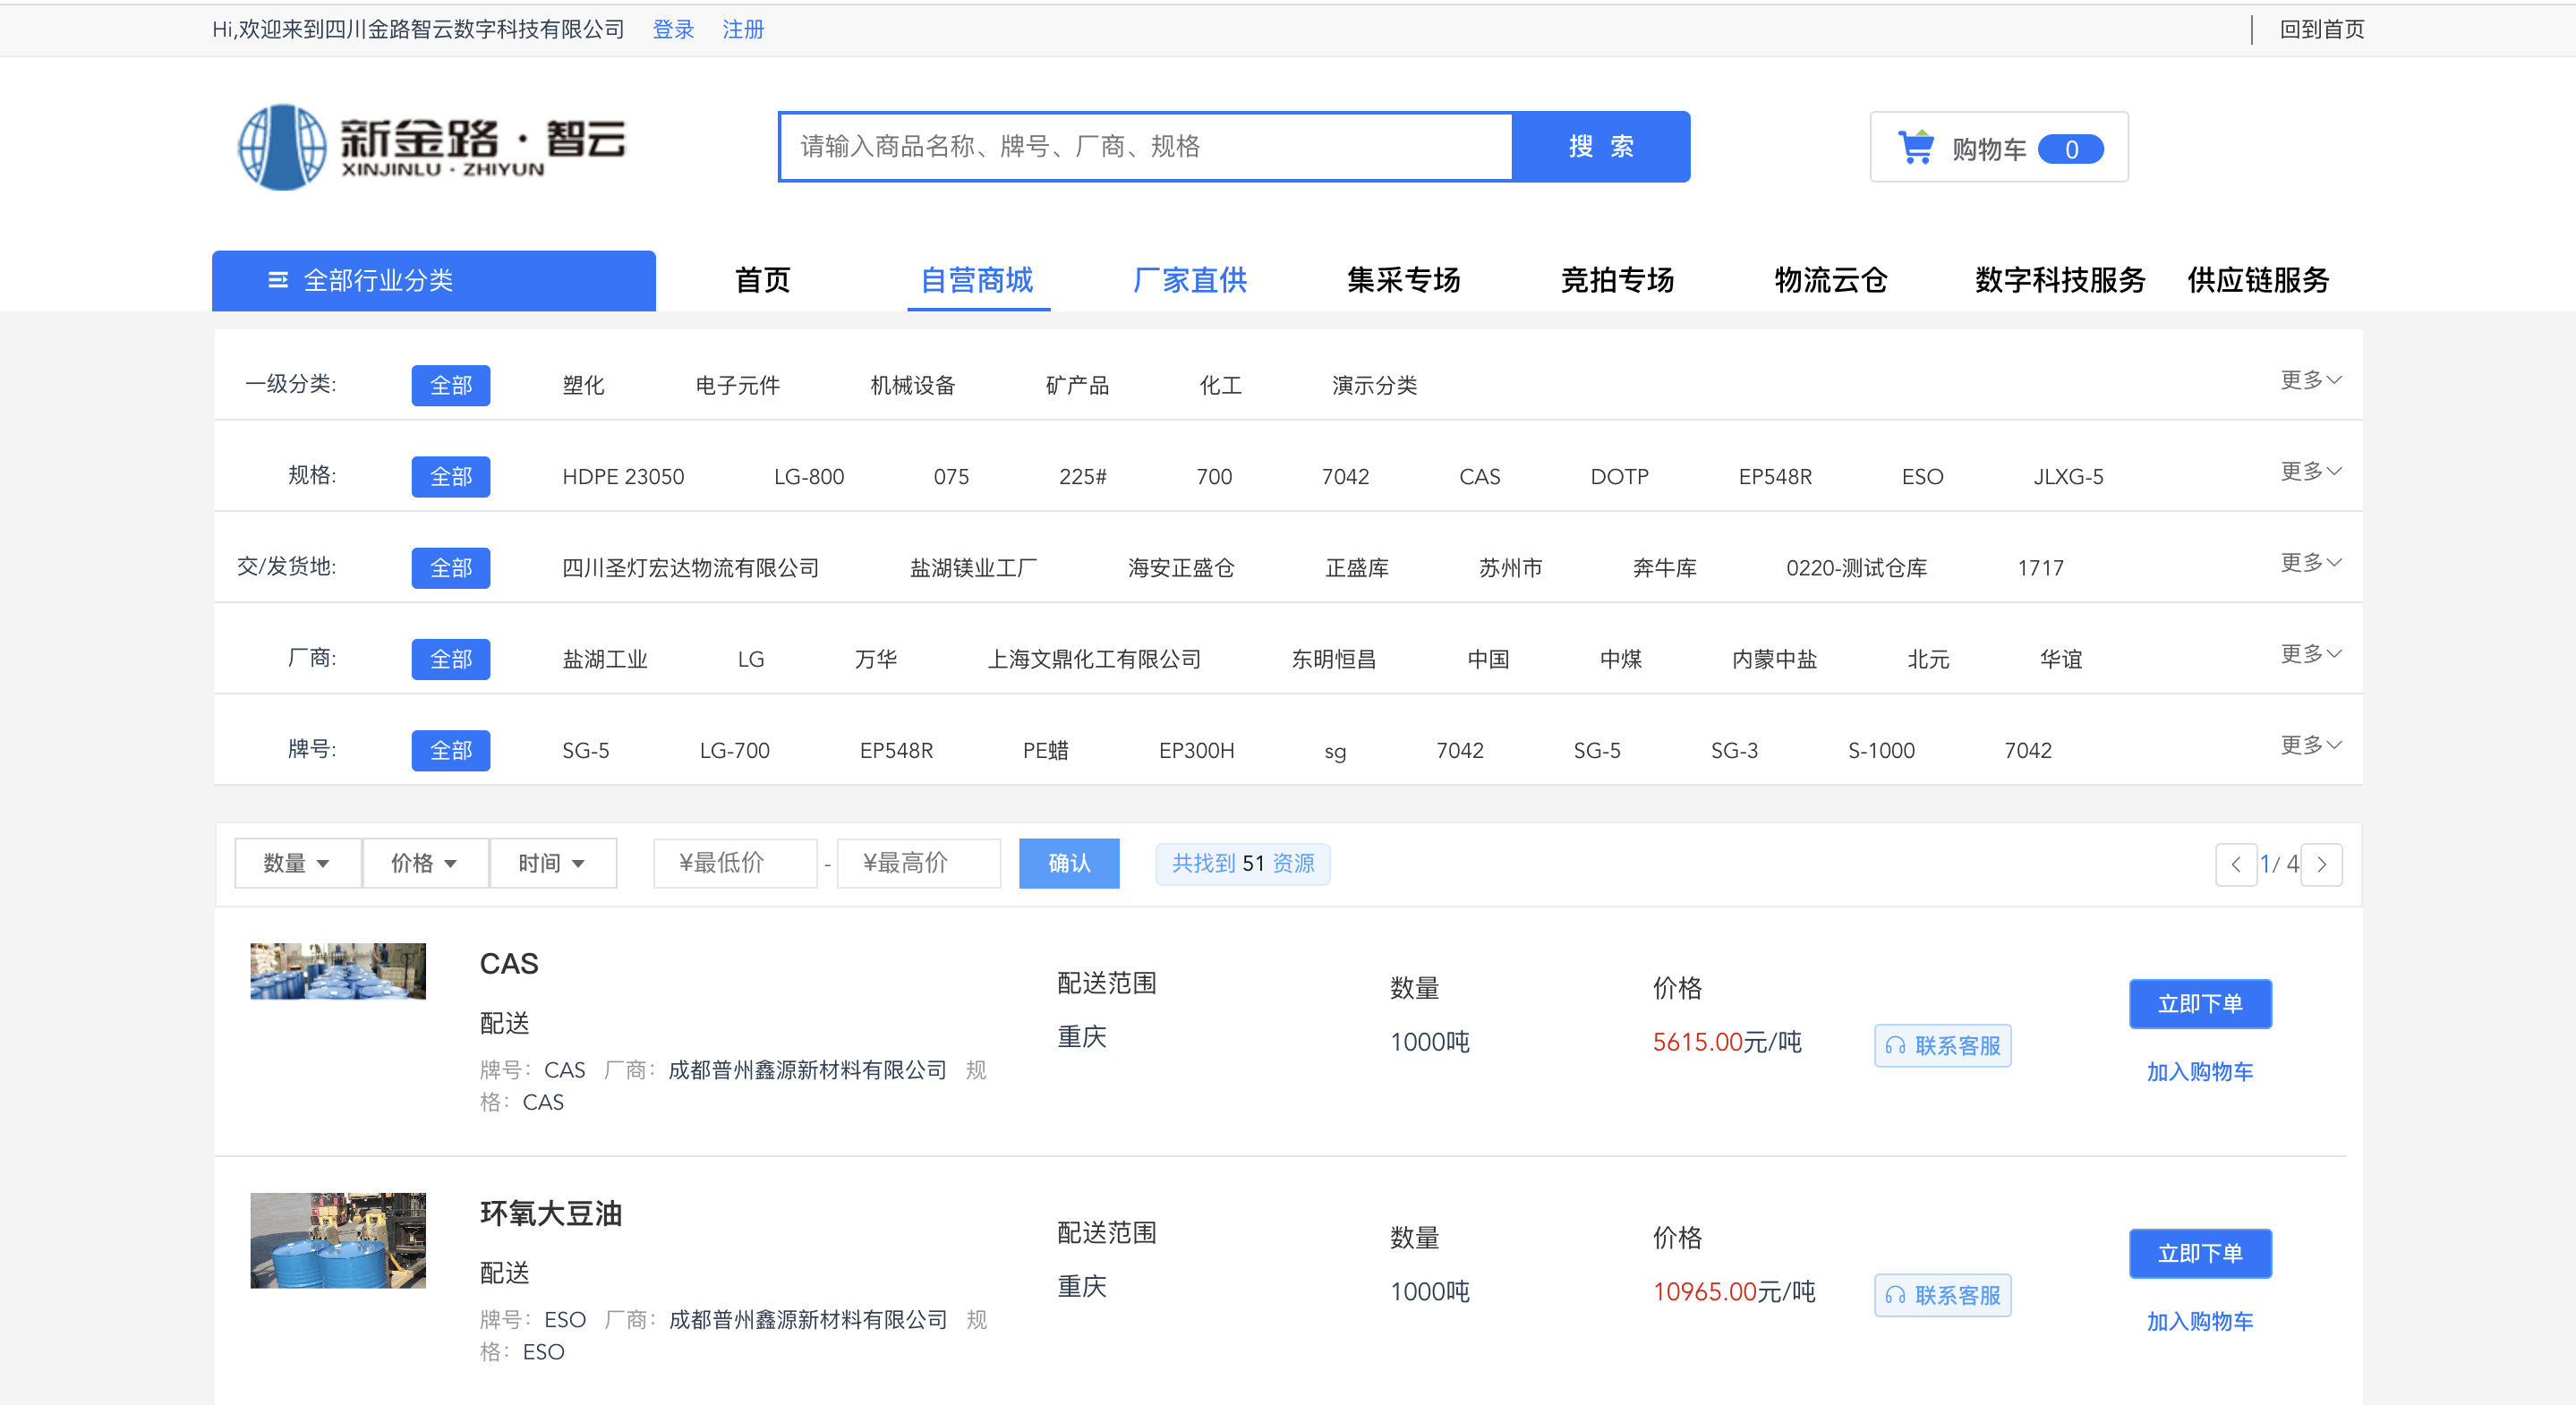Click 确认 price filter button
This screenshot has width=2576, height=1405.
click(1069, 863)
